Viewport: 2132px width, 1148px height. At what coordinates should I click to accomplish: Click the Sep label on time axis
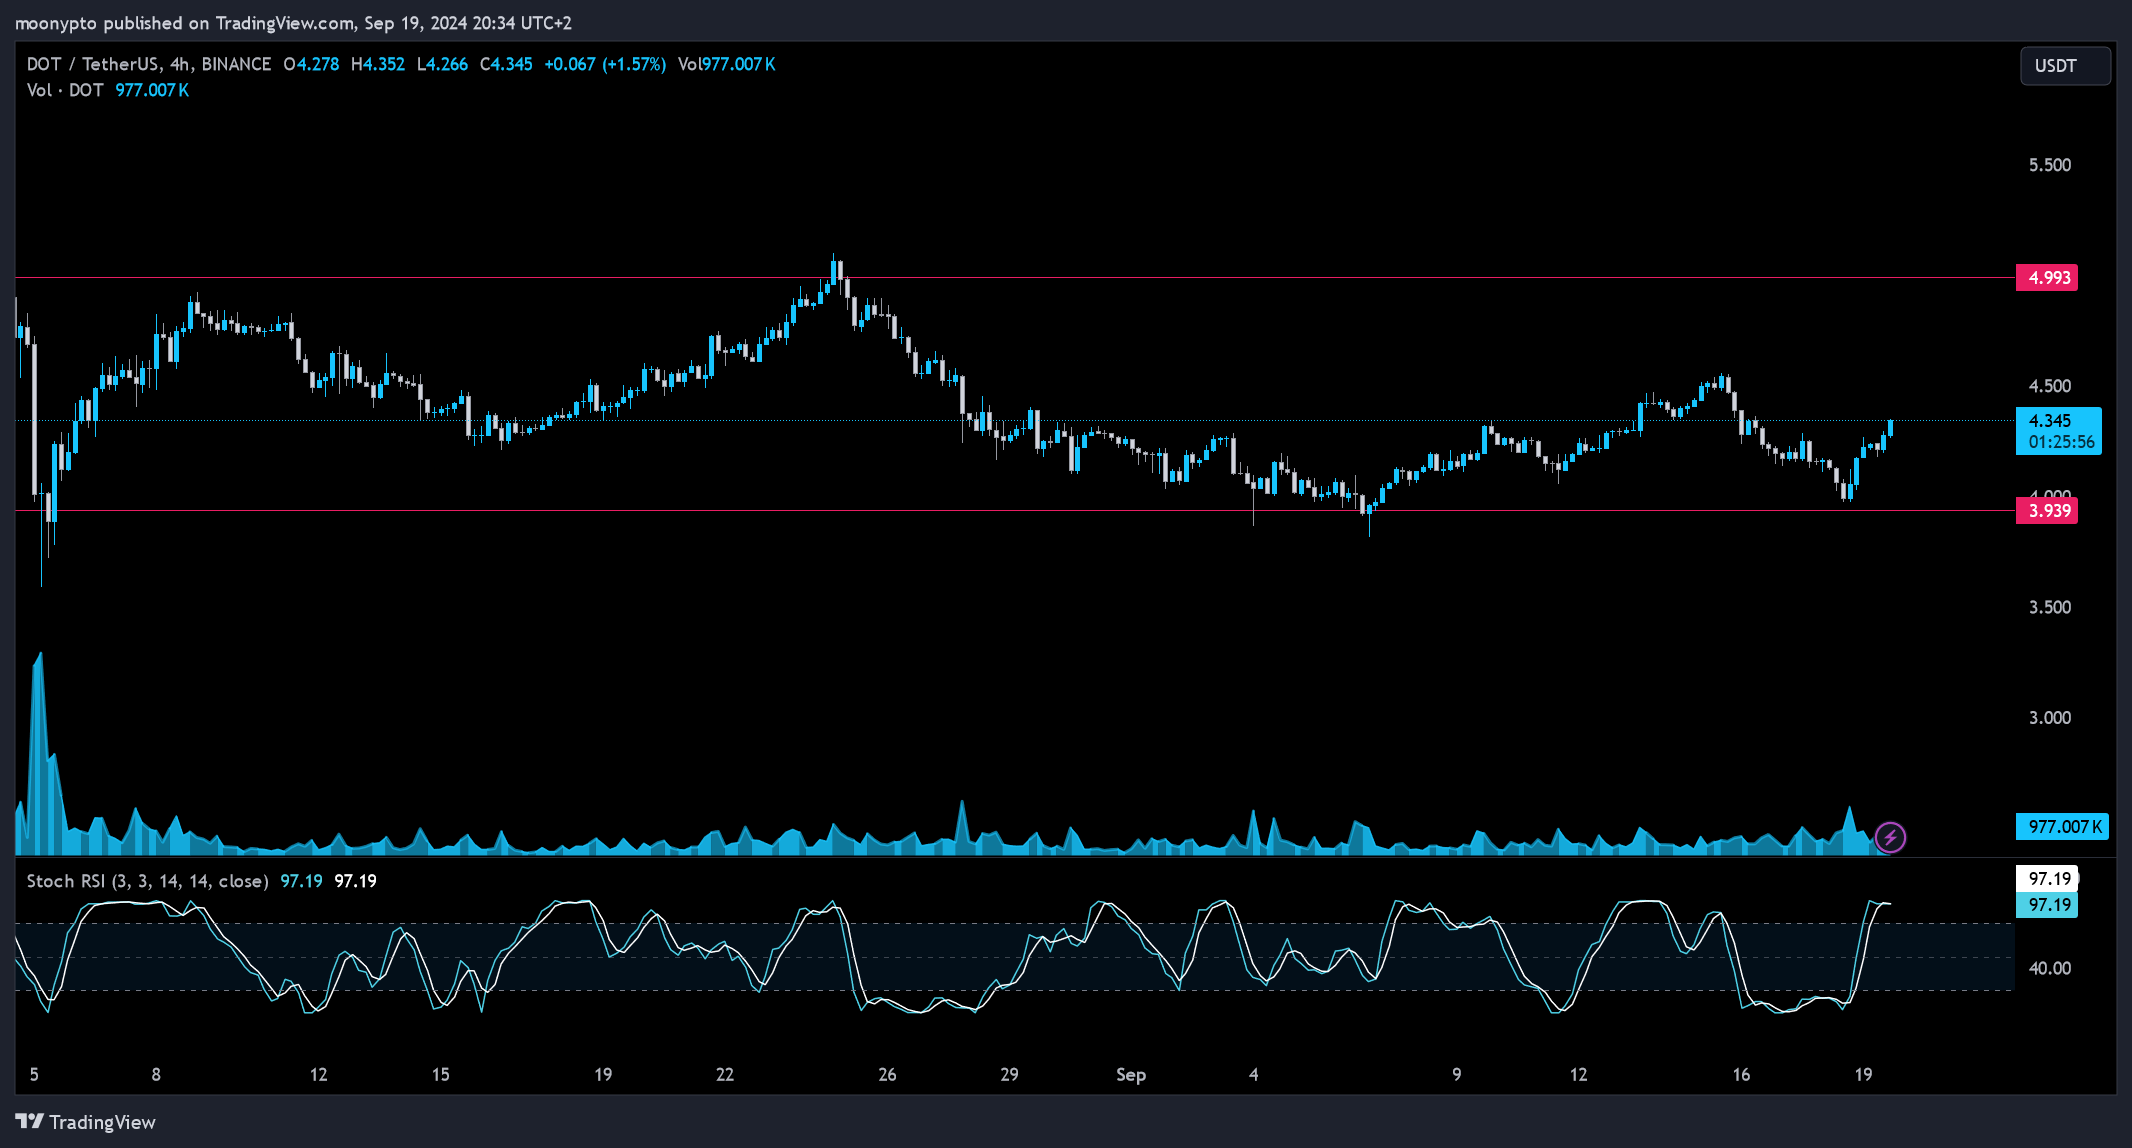click(1131, 1075)
